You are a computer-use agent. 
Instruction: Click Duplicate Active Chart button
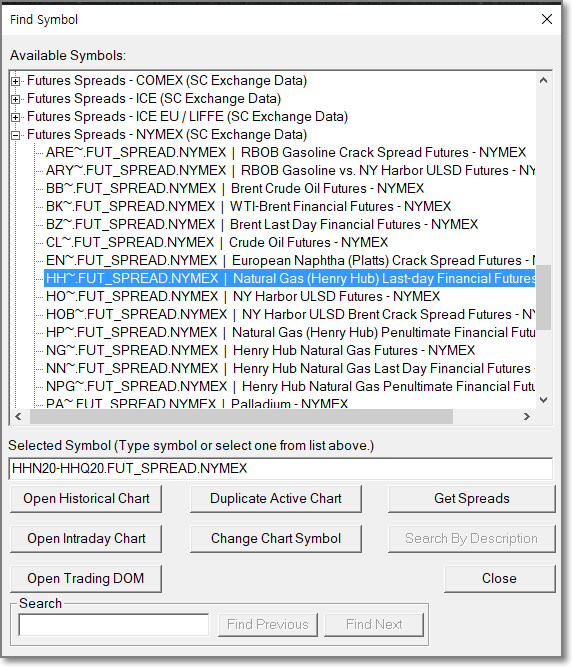(276, 499)
